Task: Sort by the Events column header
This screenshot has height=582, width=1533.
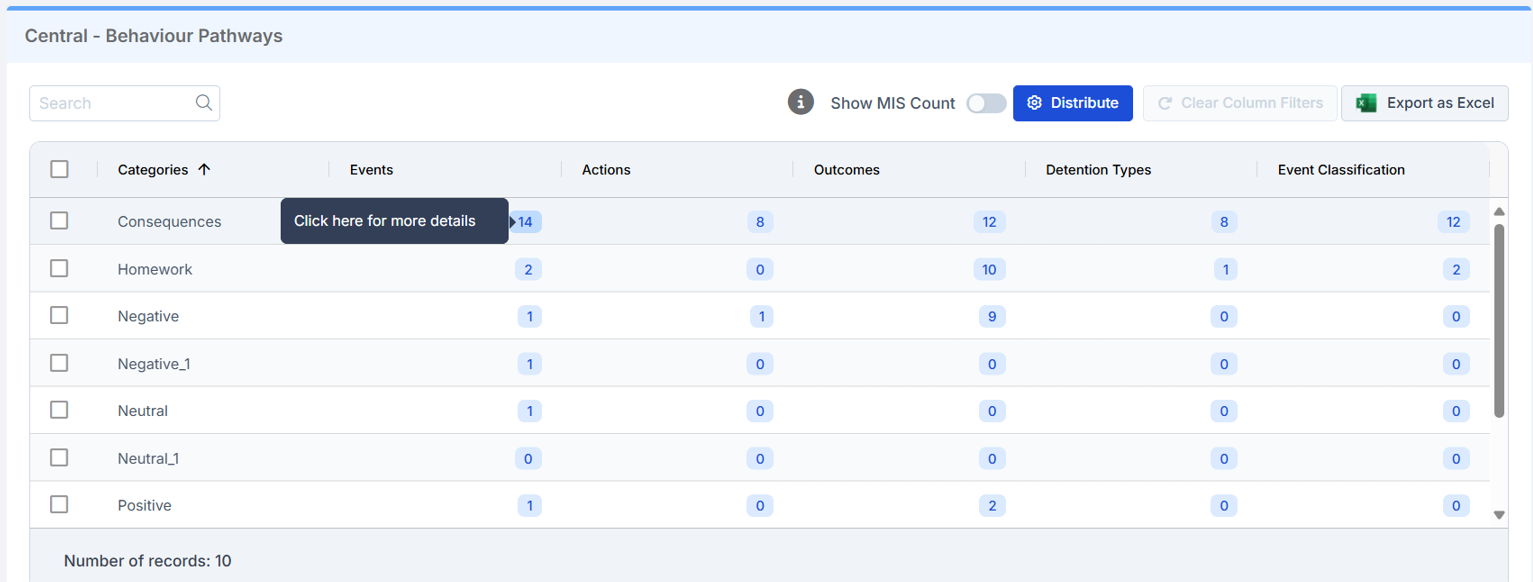Action: pyautogui.click(x=371, y=170)
